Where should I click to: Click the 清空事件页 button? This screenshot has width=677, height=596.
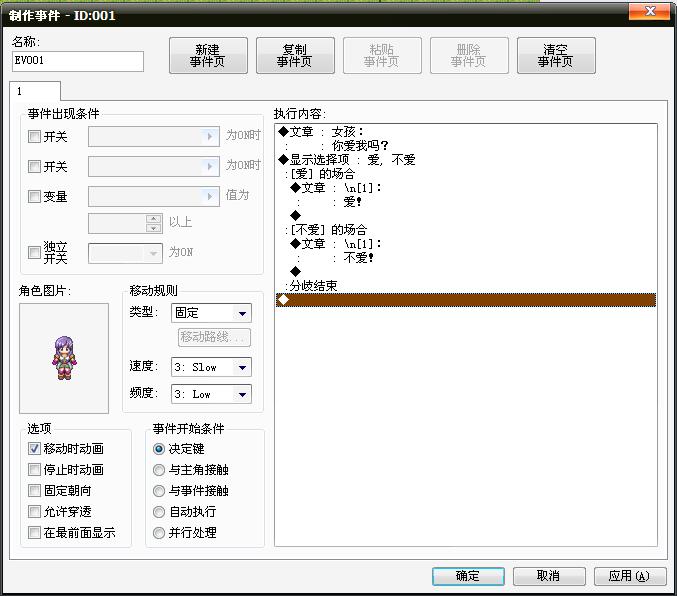(x=556, y=55)
